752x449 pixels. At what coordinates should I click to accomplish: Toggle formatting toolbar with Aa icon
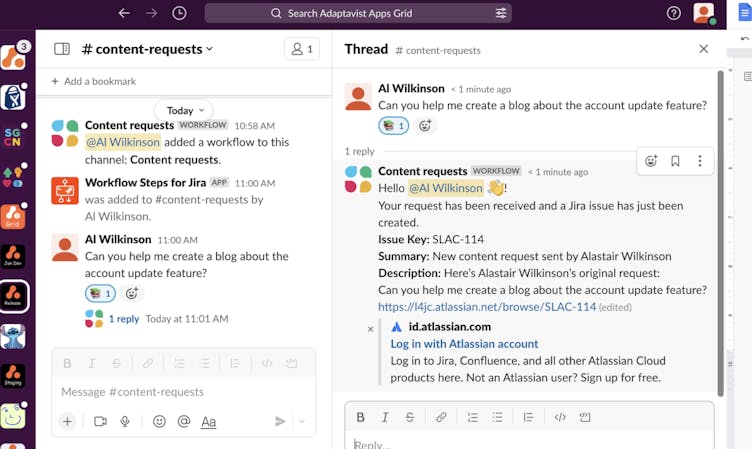208,422
